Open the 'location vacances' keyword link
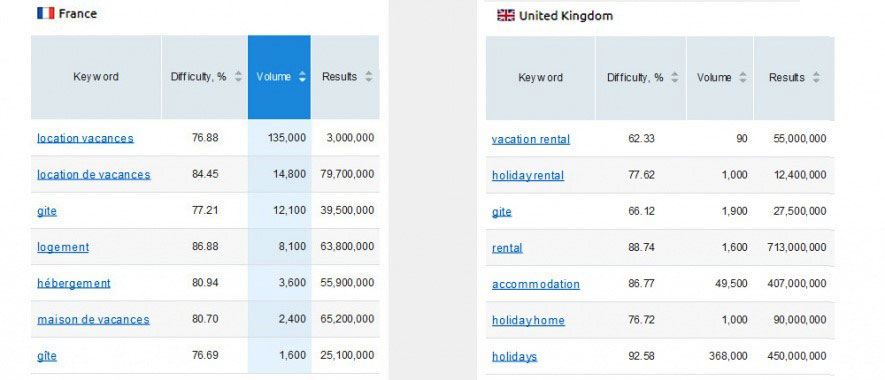 (85, 138)
